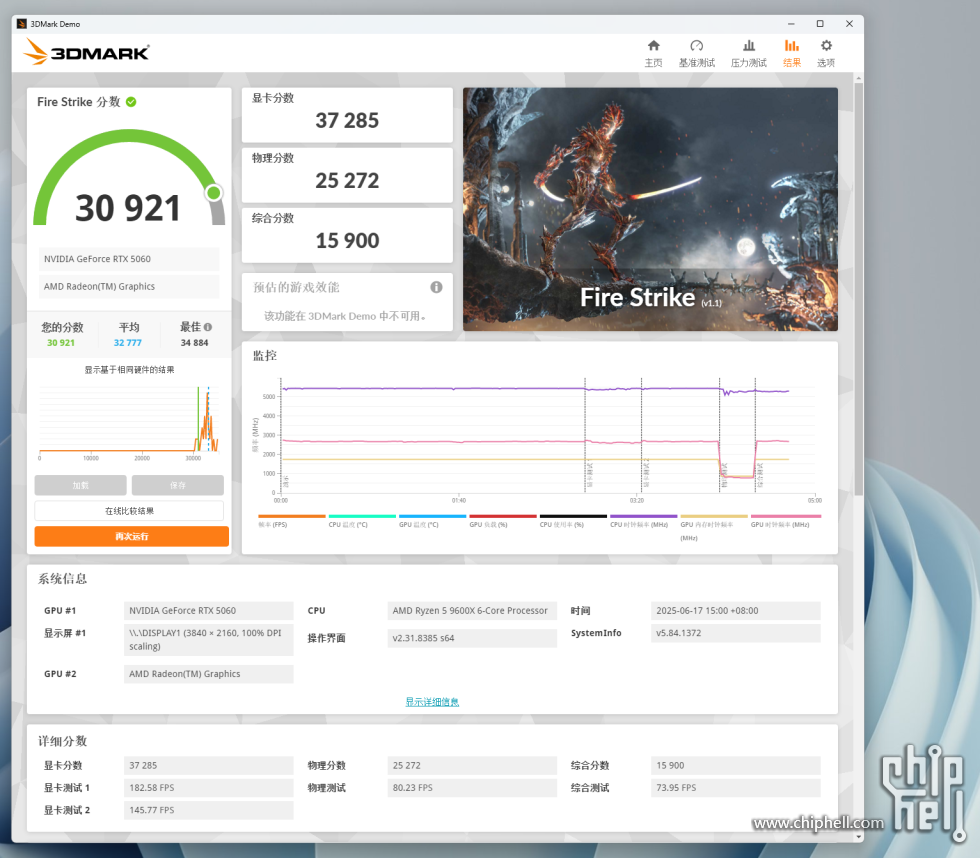This screenshot has width=980, height=858.
Task: Click the 详细分数 显卡分数 field showing 37 285
Action: click(x=209, y=766)
